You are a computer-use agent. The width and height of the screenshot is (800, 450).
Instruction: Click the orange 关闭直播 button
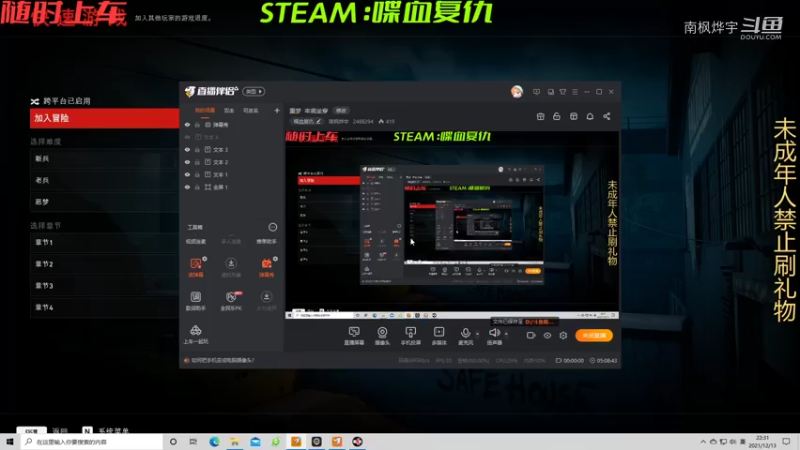pos(594,335)
